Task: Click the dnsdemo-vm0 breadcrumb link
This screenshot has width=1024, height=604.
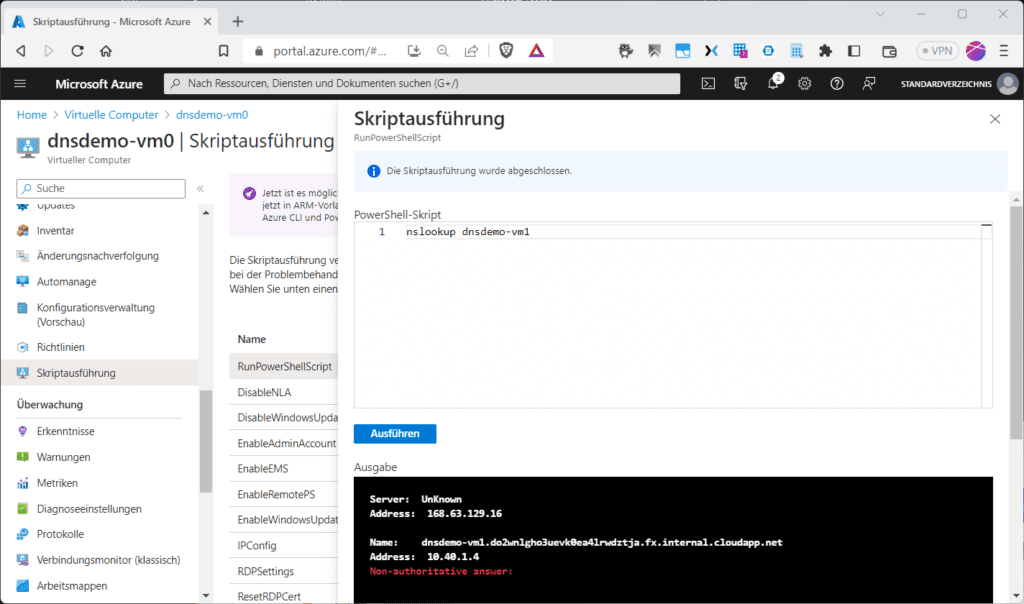Action: [212, 115]
